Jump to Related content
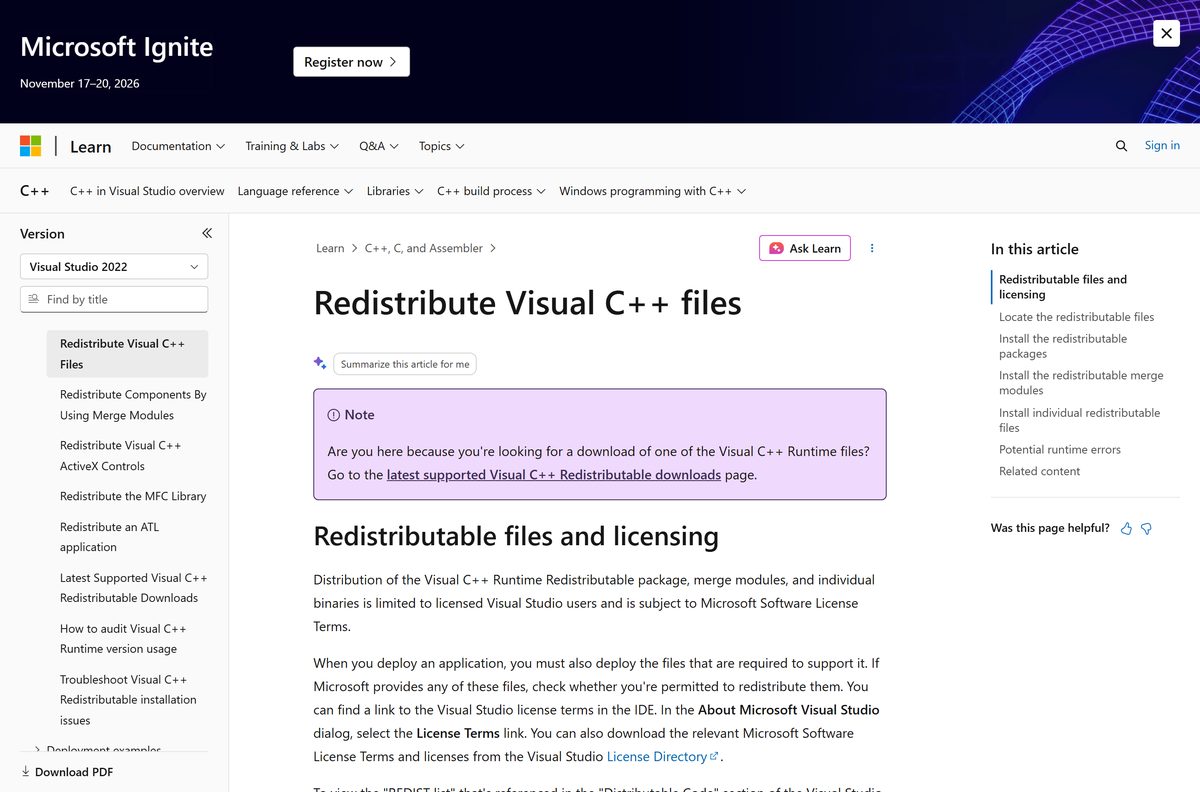Viewport: 1200px width, 792px height. pyautogui.click(x=1040, y=472)
